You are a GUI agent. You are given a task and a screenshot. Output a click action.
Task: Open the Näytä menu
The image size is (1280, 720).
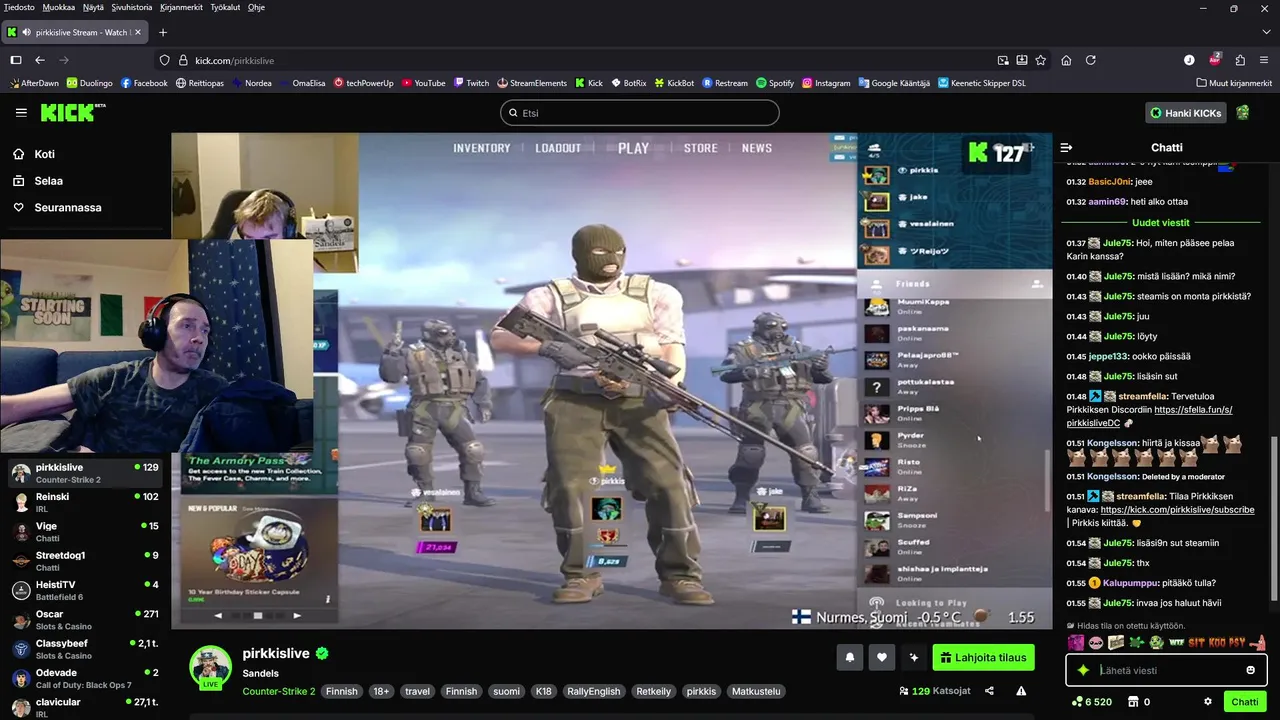click(x=93, y=7)
